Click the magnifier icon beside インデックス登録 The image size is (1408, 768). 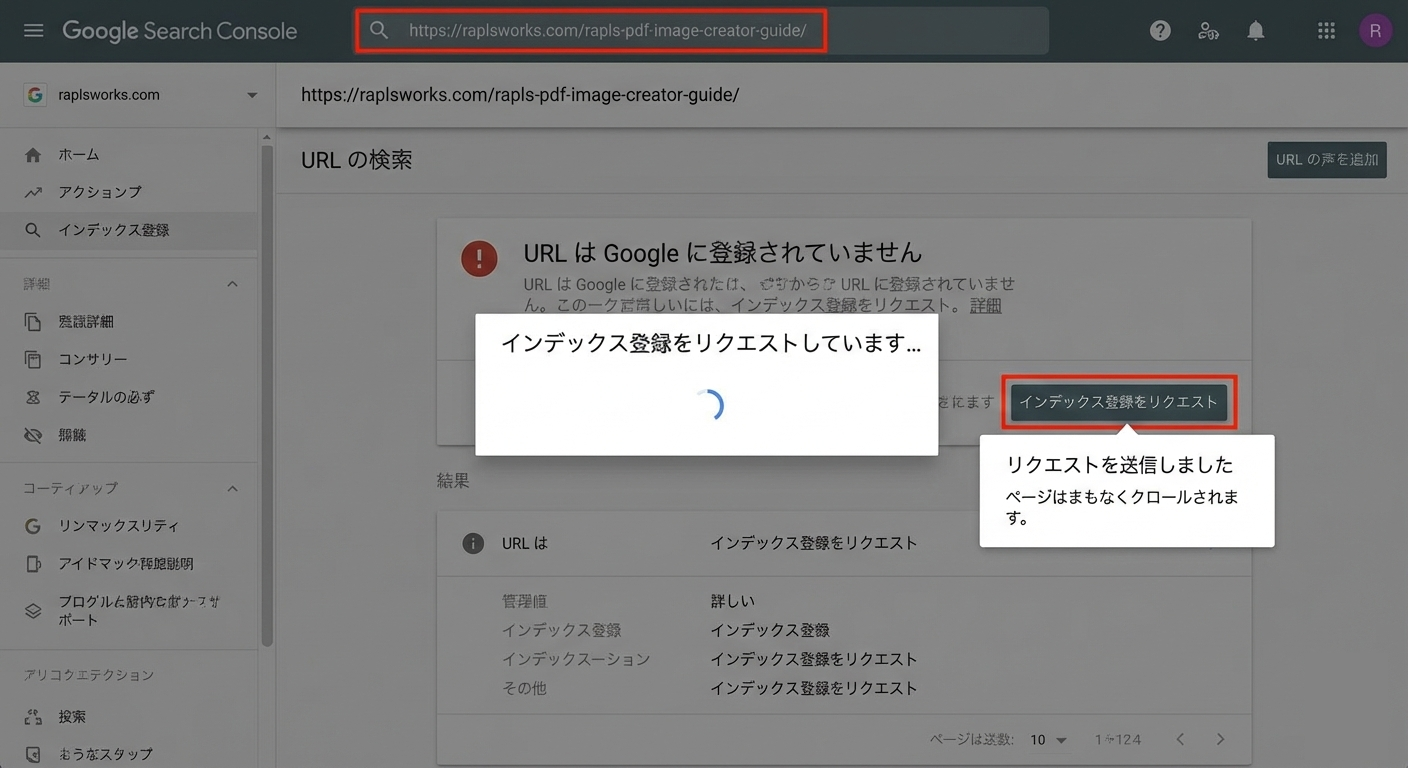pyautogui.click(x=33, y=230)
